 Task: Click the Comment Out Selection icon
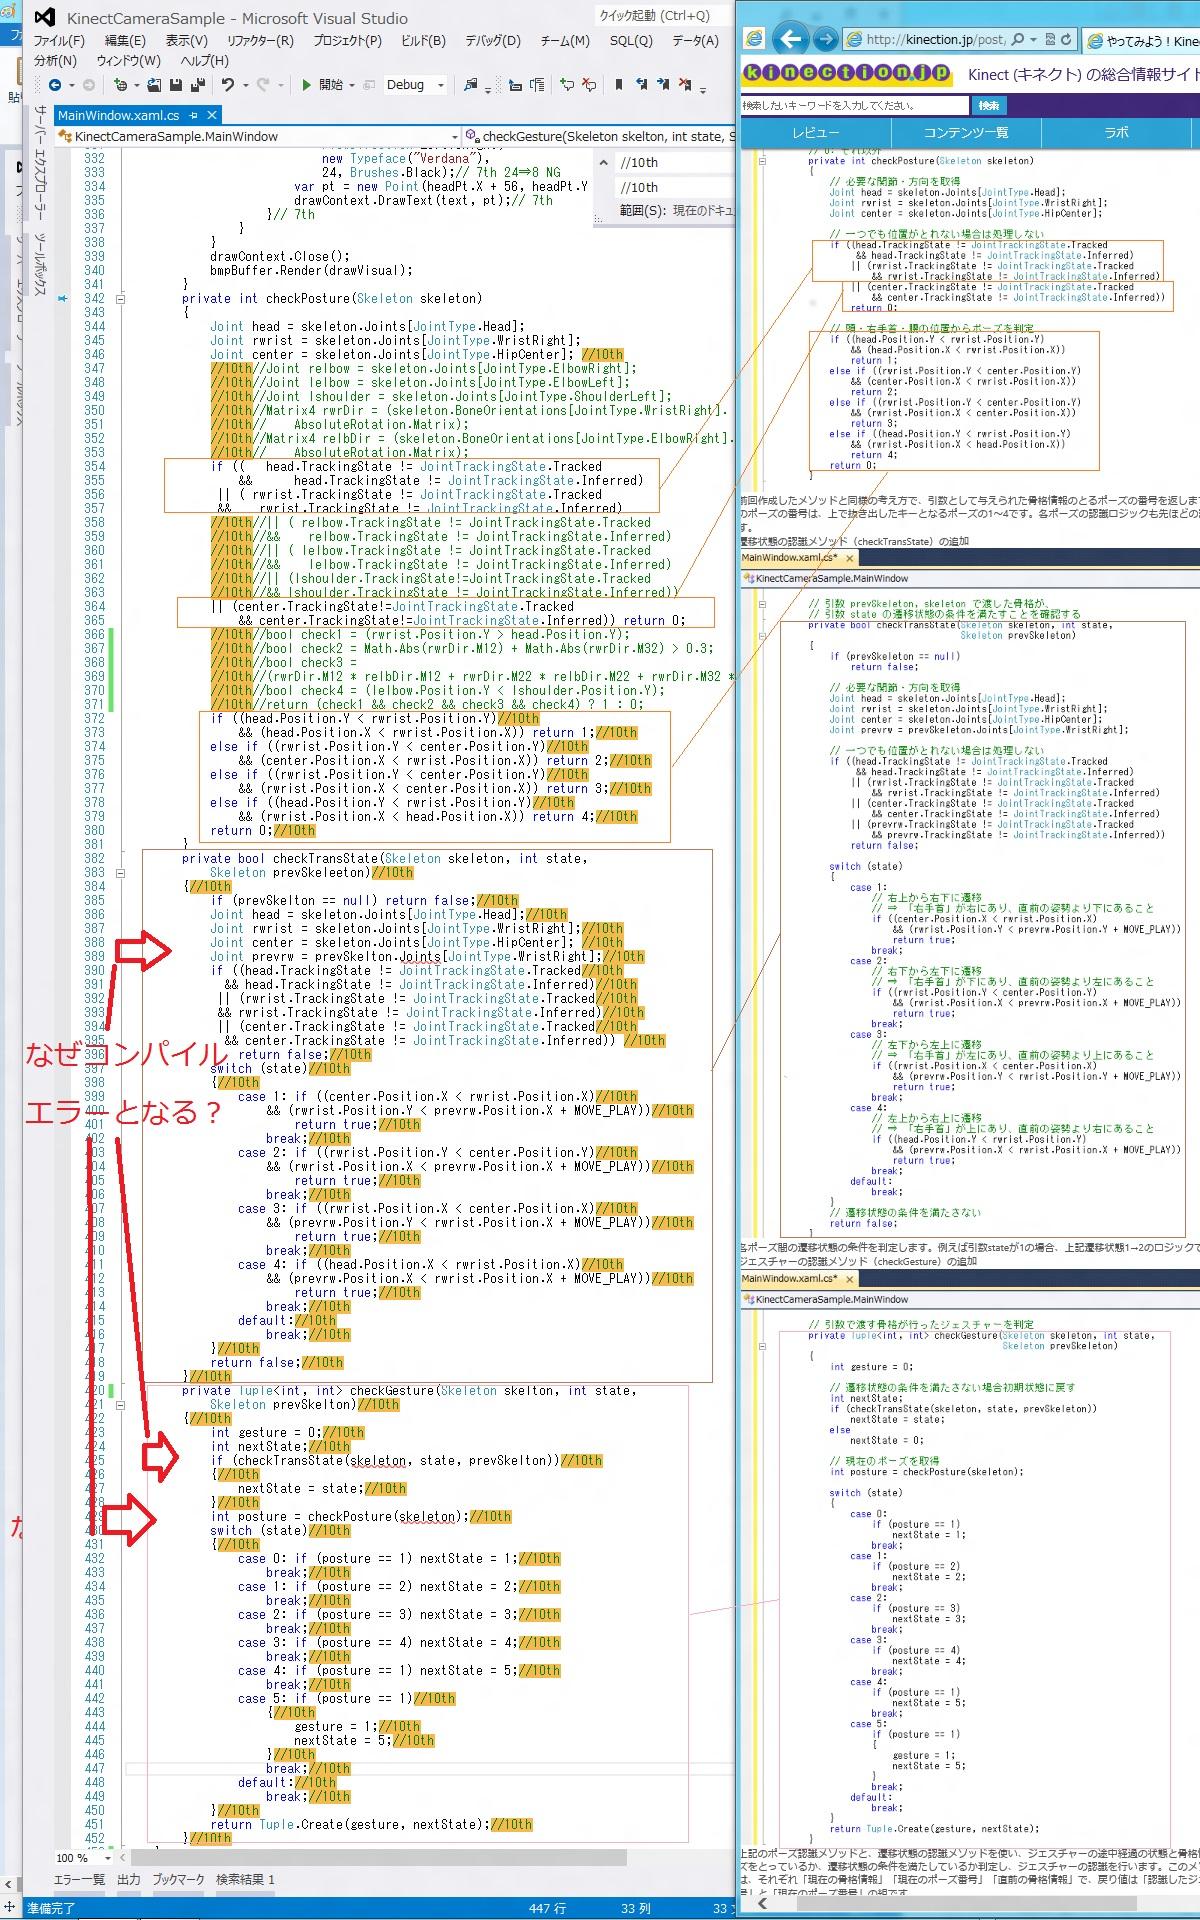pos(567,85)
